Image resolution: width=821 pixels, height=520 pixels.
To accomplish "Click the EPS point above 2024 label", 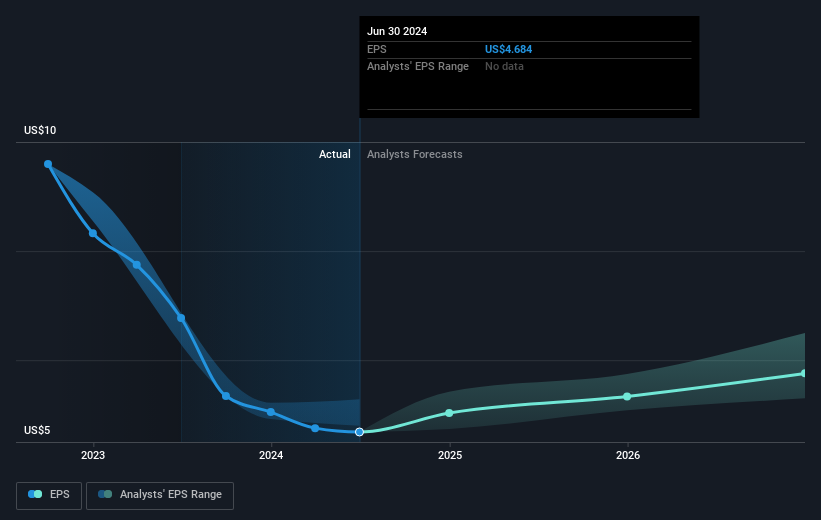I will [x=271, y=412].
